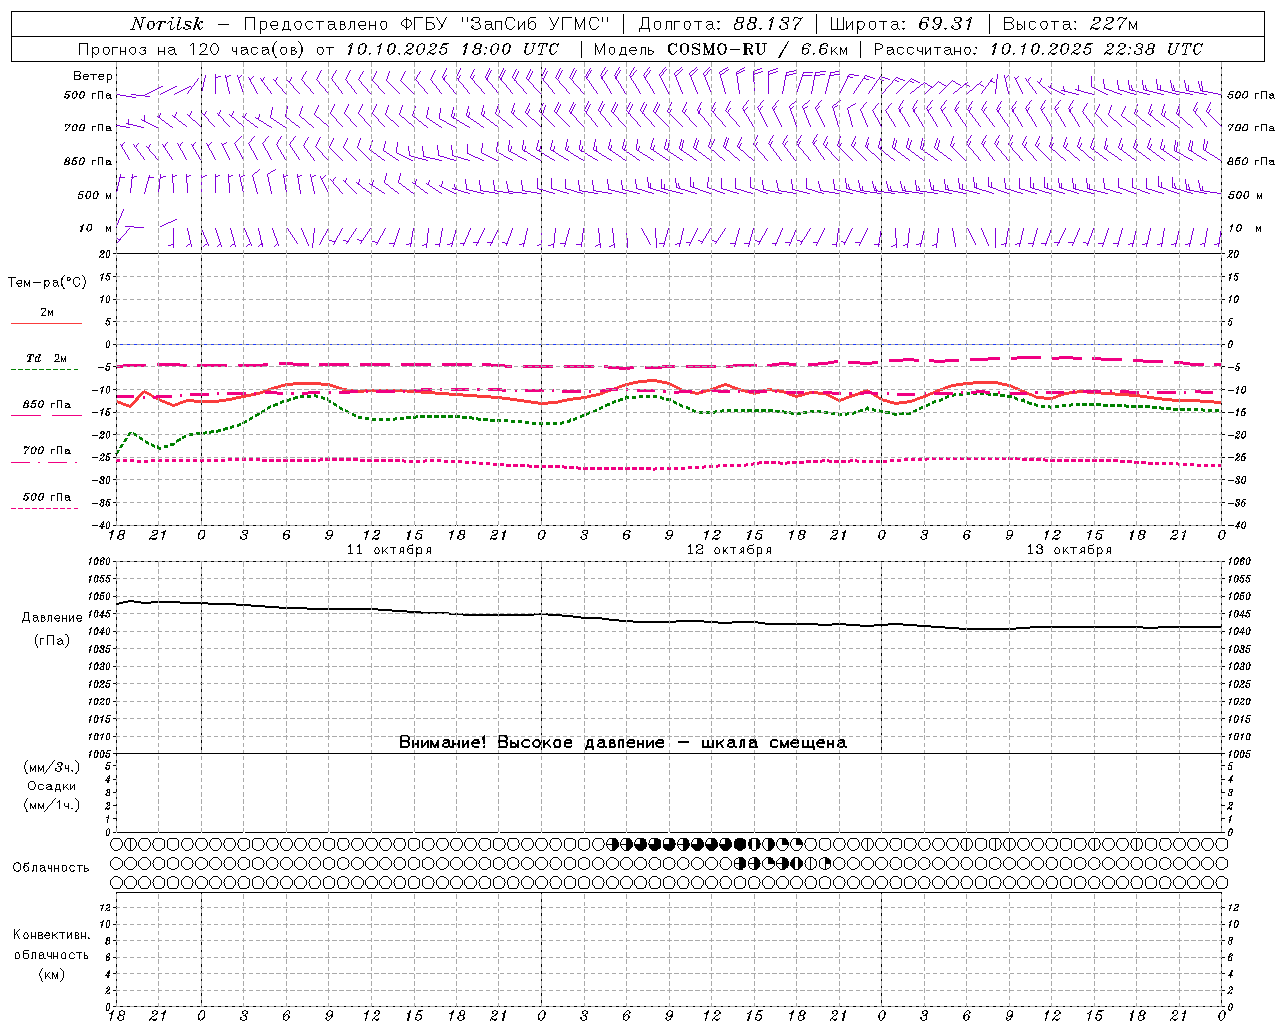Select the 850 гПа temperature legend entry

[47, 409]
